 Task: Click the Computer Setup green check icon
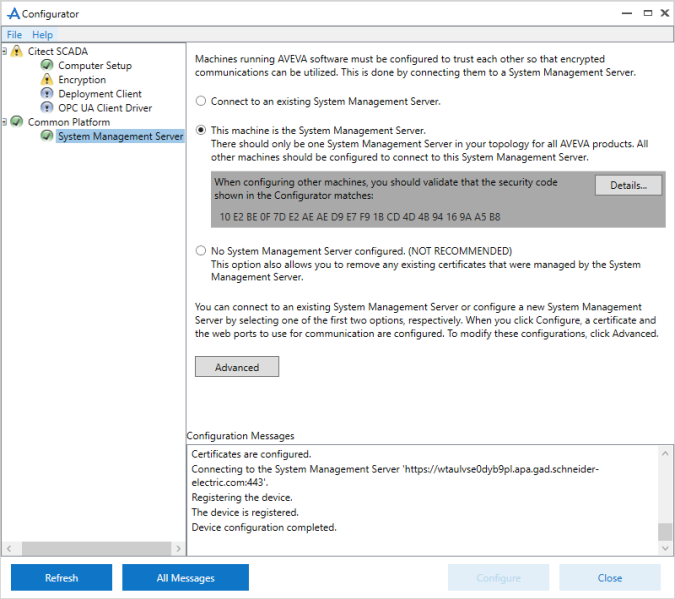[47, 66]
